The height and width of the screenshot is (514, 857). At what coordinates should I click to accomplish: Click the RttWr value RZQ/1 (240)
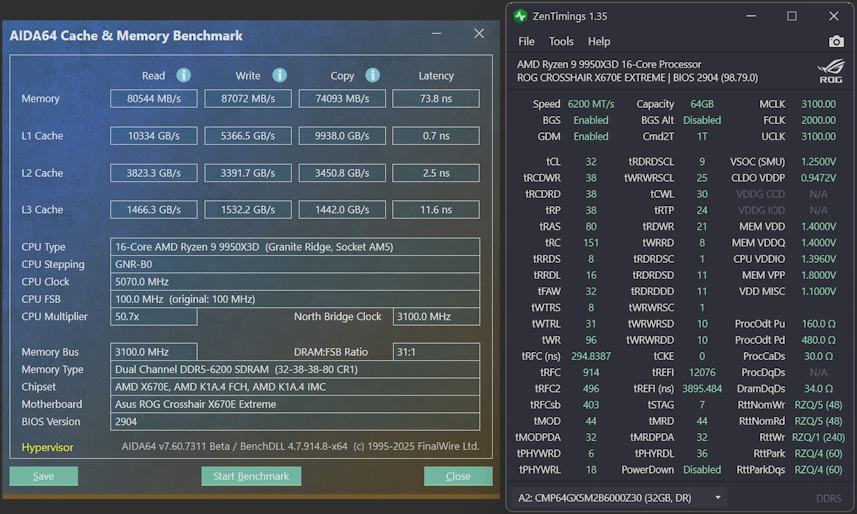(x=818, y=437)
